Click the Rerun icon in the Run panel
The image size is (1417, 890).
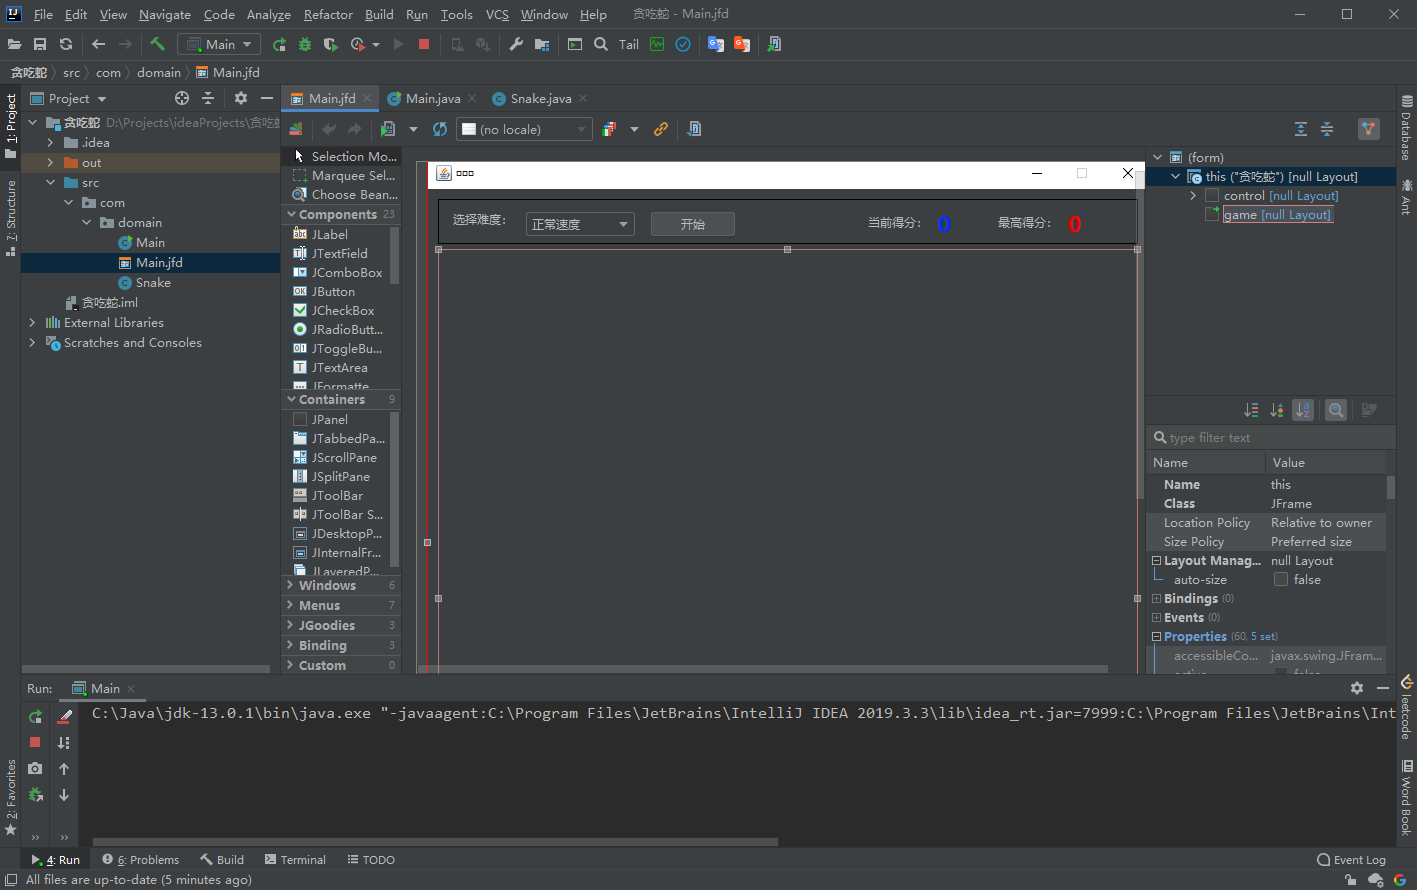[36, 716]
